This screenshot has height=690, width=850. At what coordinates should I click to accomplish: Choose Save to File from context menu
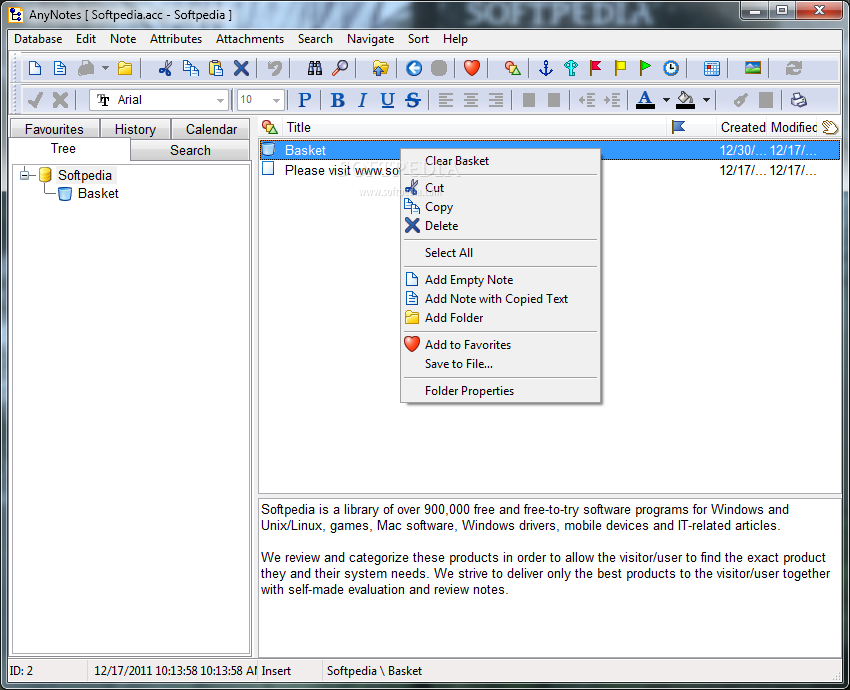[x=500, y=364]
